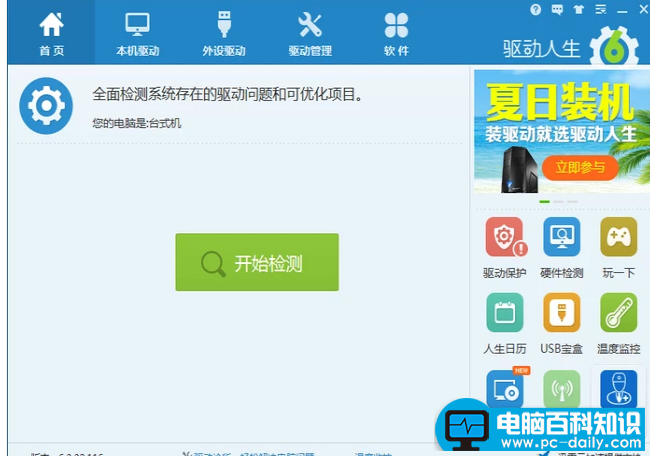Open main menu list icon

pos(601,9)
